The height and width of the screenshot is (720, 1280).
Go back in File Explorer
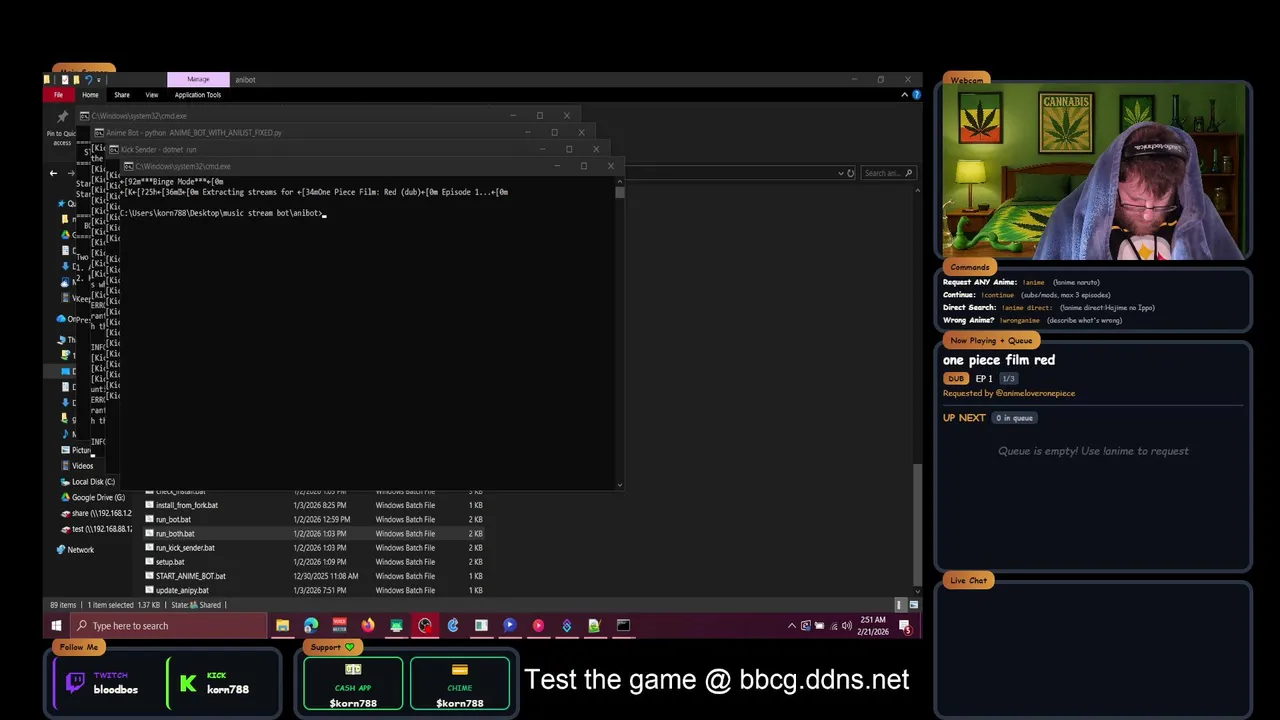[x=54, y=173]
